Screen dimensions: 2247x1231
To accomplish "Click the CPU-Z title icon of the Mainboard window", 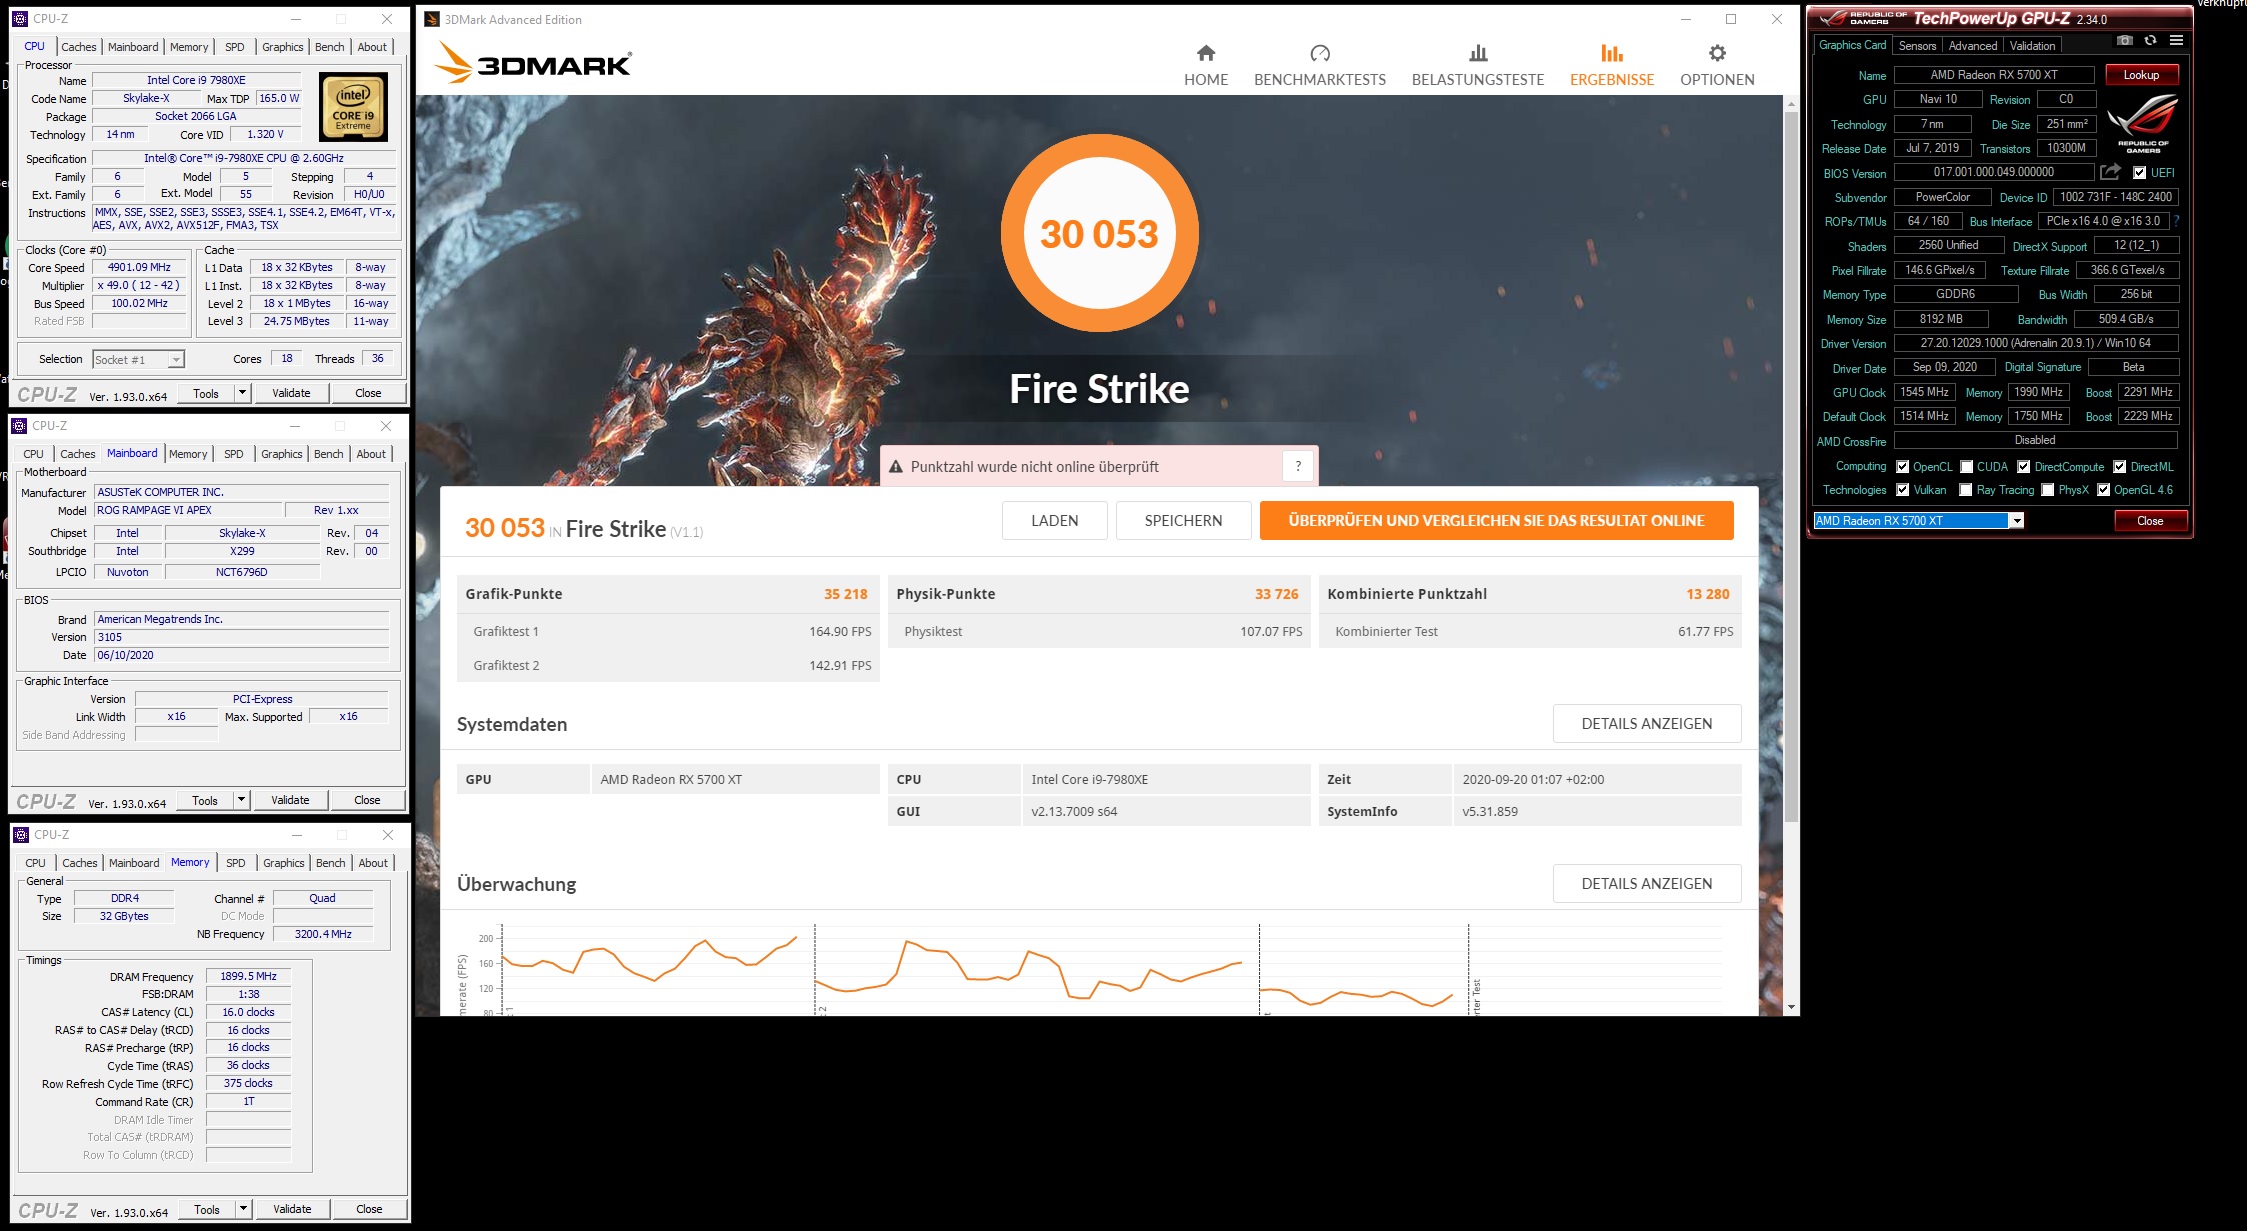I will coord(19,426).
